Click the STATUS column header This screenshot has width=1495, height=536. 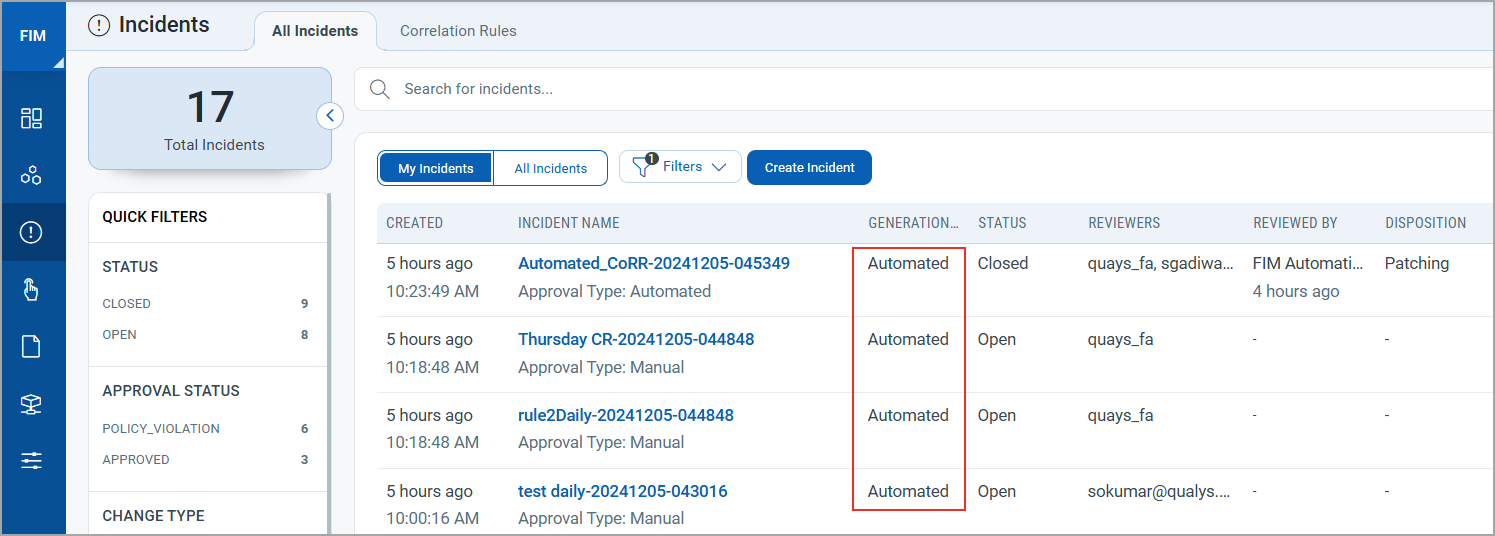[x=1002, y=223]
